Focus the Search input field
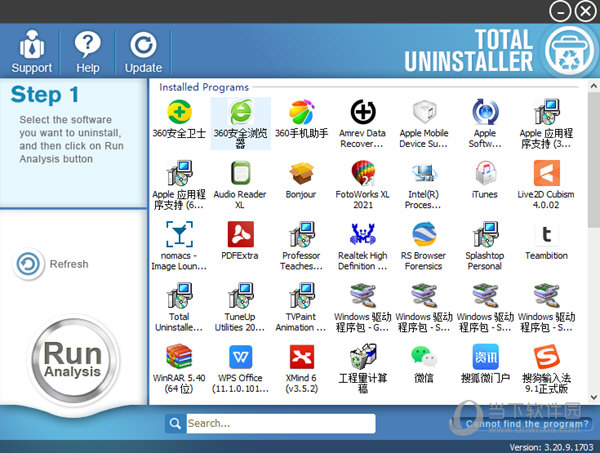 [281, 424]
